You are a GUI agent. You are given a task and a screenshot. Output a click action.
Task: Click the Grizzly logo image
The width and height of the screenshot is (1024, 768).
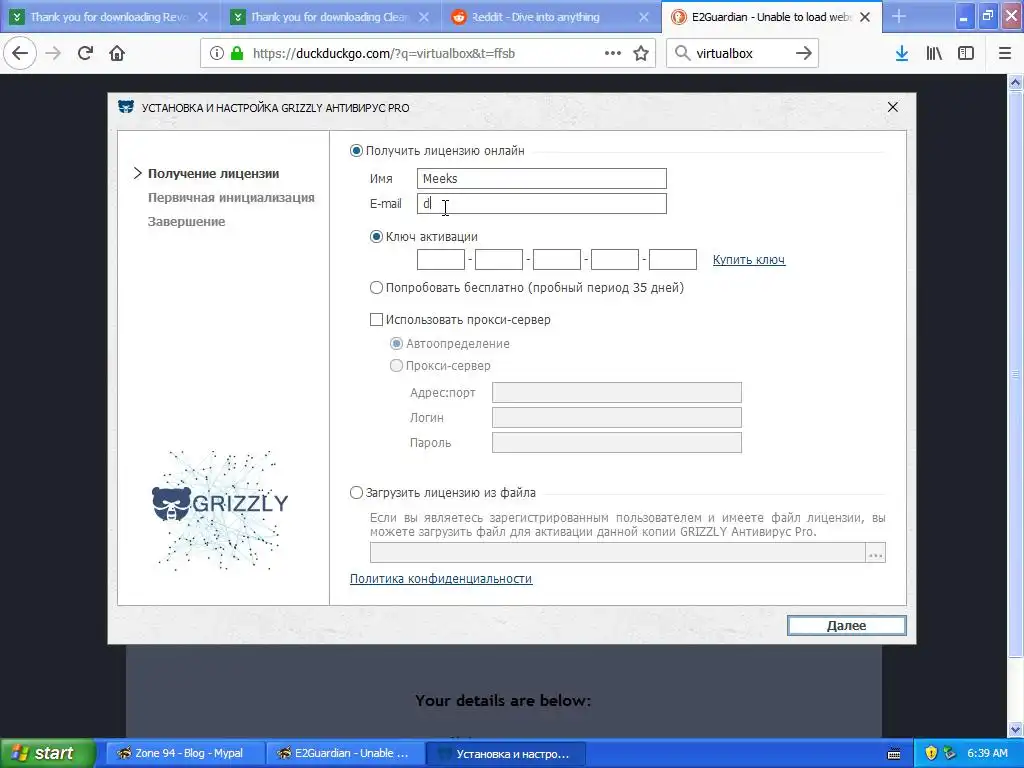[219, 509]
